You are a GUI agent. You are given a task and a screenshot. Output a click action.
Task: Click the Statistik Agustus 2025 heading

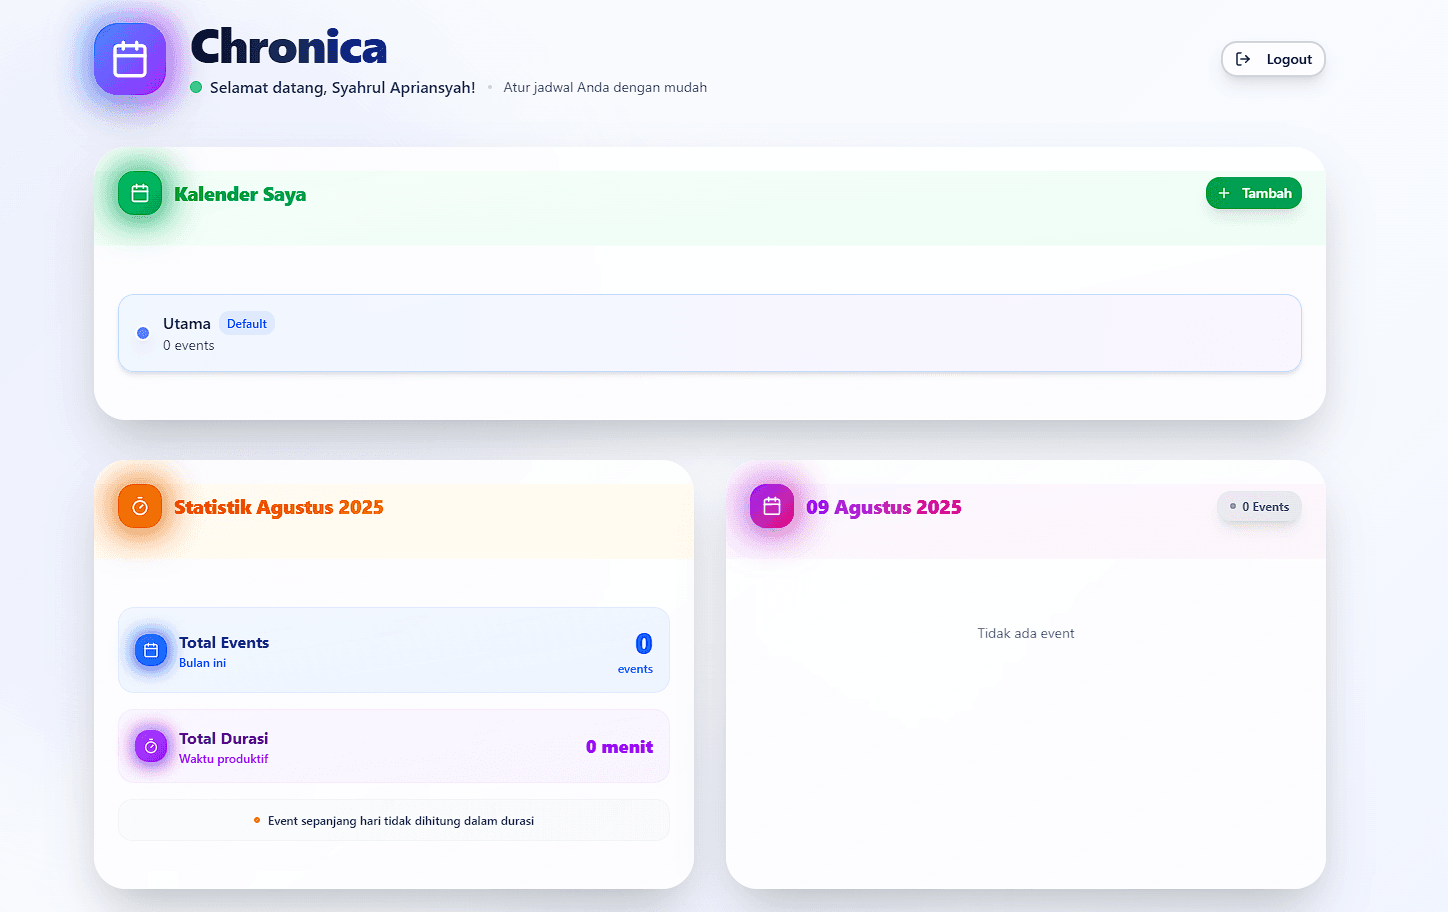click(x=279, y=507)
